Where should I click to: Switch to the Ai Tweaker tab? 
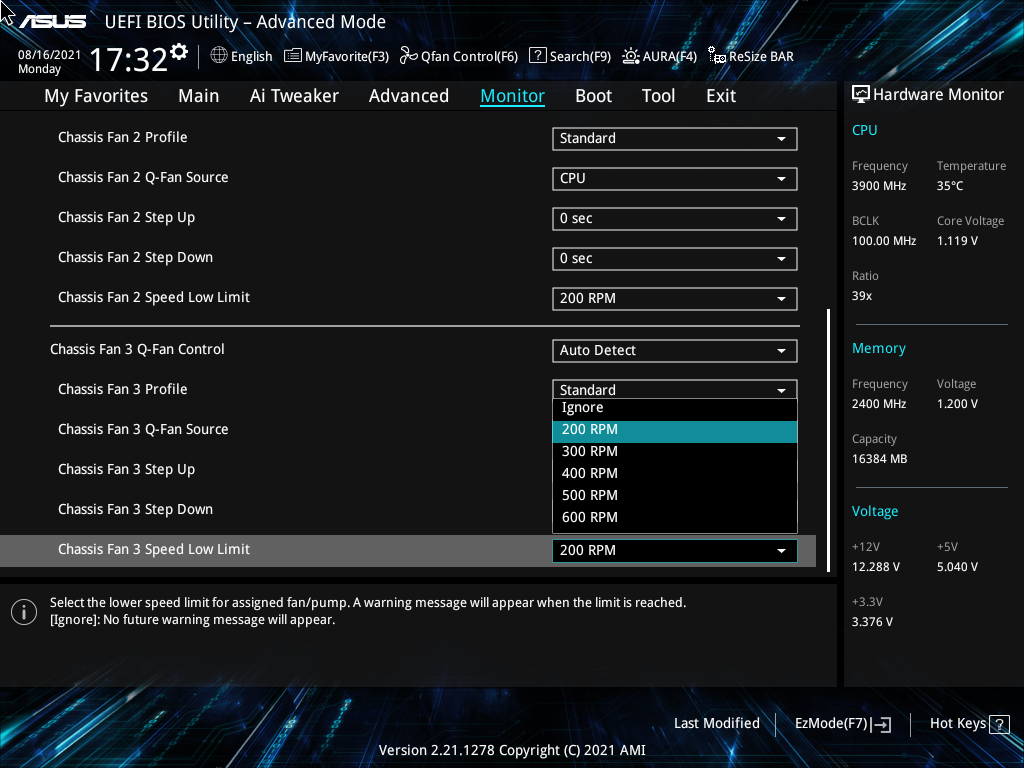click(294, 96)
